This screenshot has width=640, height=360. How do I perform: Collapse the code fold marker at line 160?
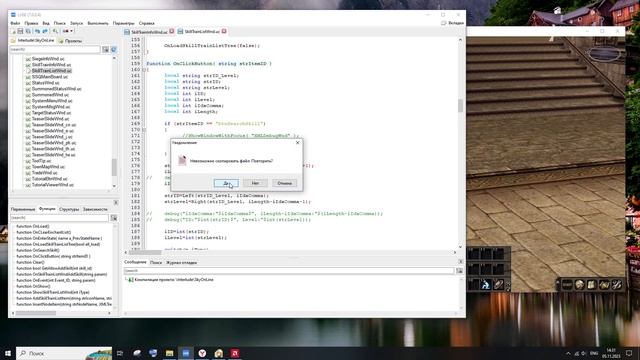(144, 70)
